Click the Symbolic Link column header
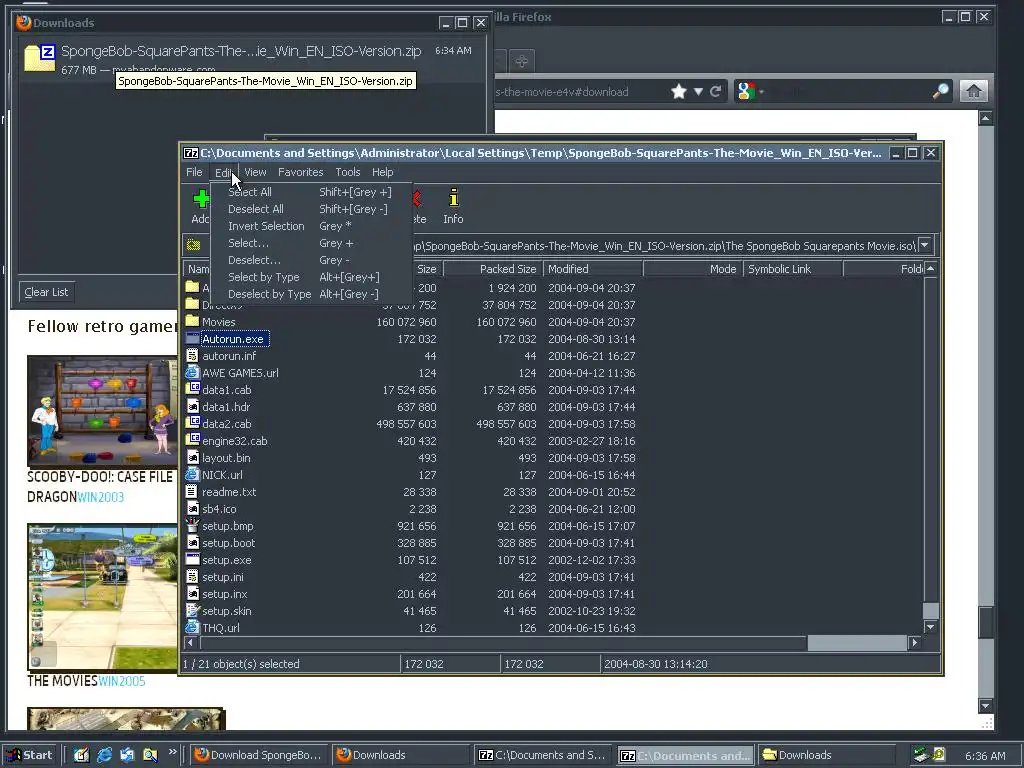Viewport: 1024px width, 768px height. (x=793, y=269)
